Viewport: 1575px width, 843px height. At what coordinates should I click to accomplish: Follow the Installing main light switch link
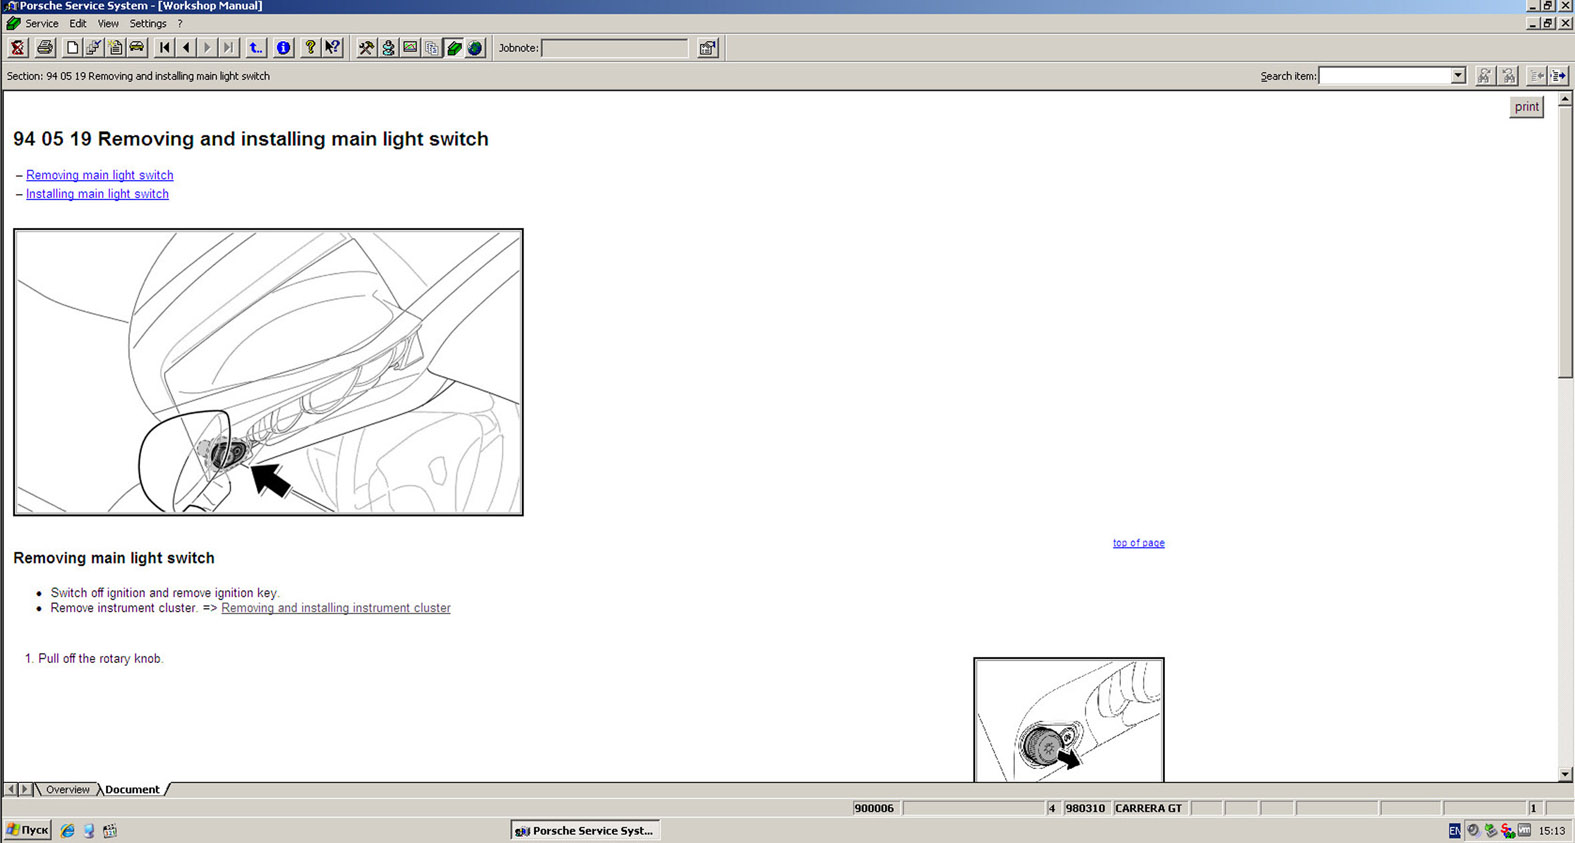point(97,194)
